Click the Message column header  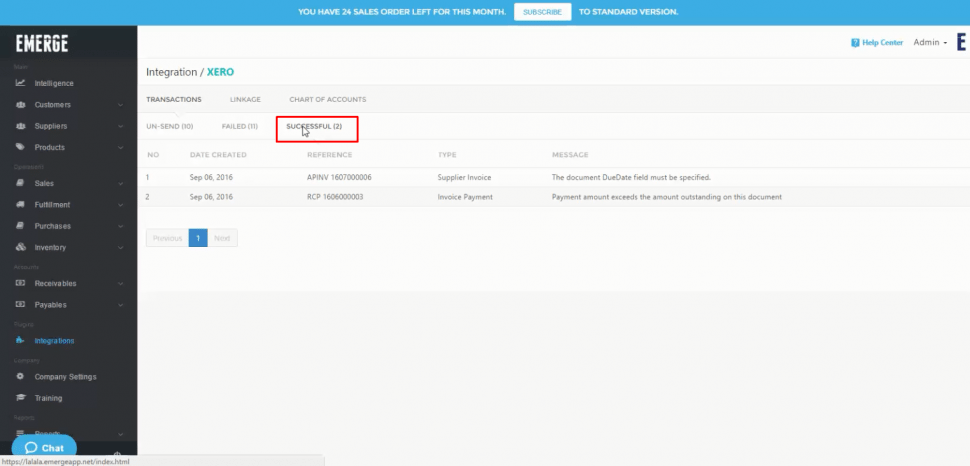(x=570, y=155)
